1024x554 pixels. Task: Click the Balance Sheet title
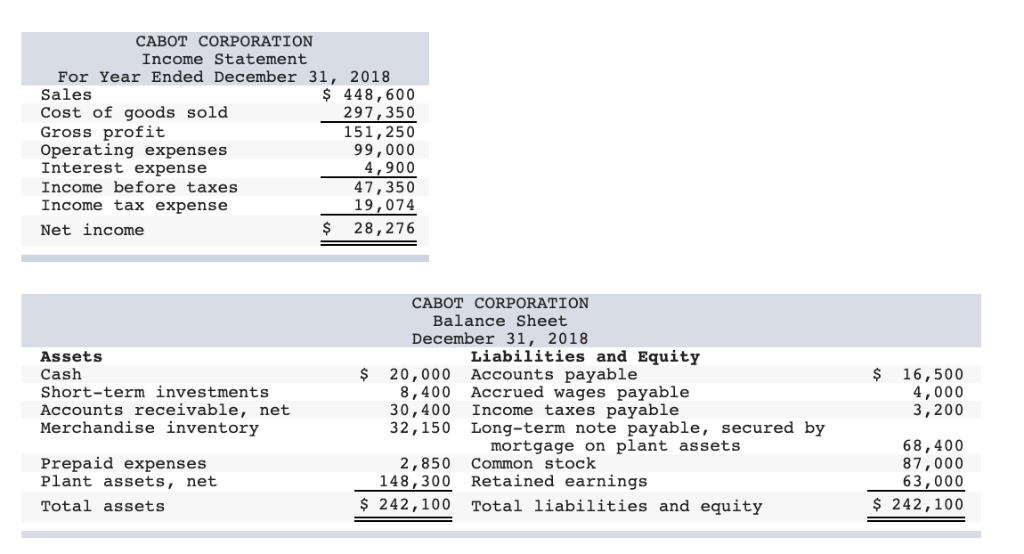[500, 321]
